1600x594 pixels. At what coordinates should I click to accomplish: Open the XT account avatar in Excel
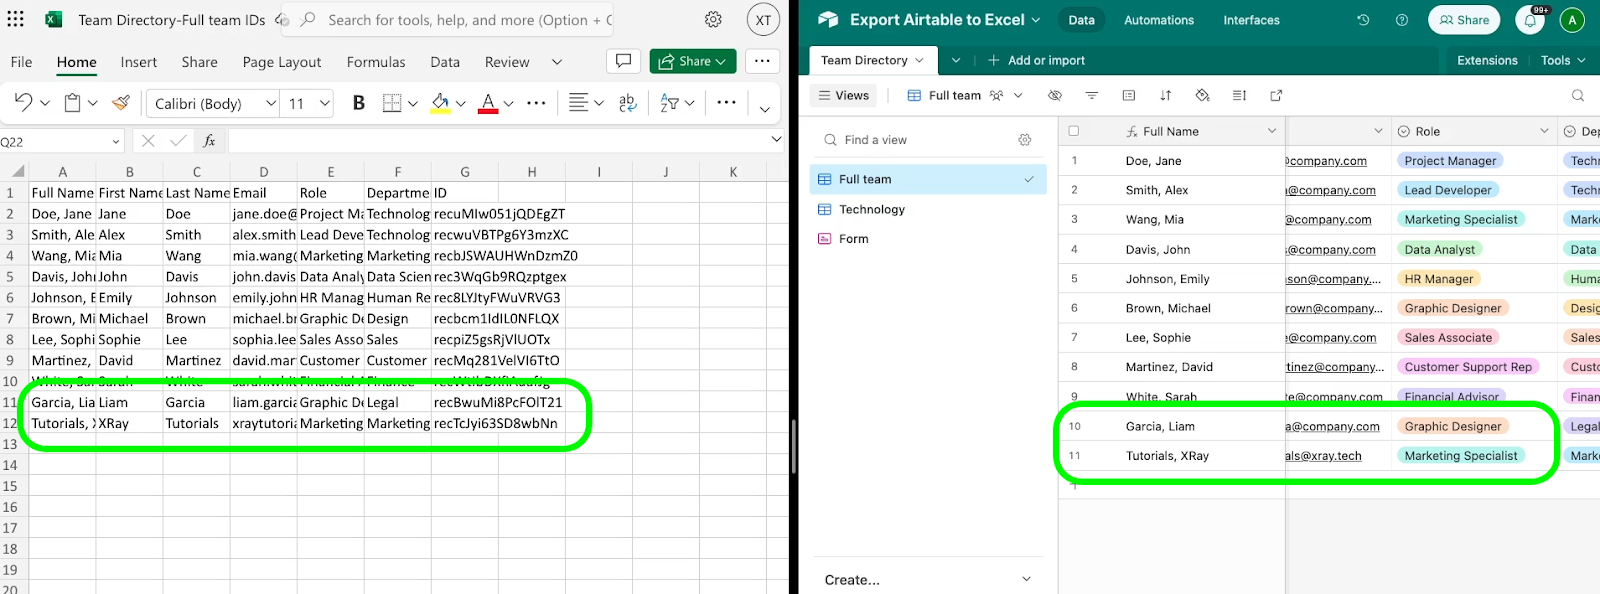pyautogui.click(x=763, y=20)
